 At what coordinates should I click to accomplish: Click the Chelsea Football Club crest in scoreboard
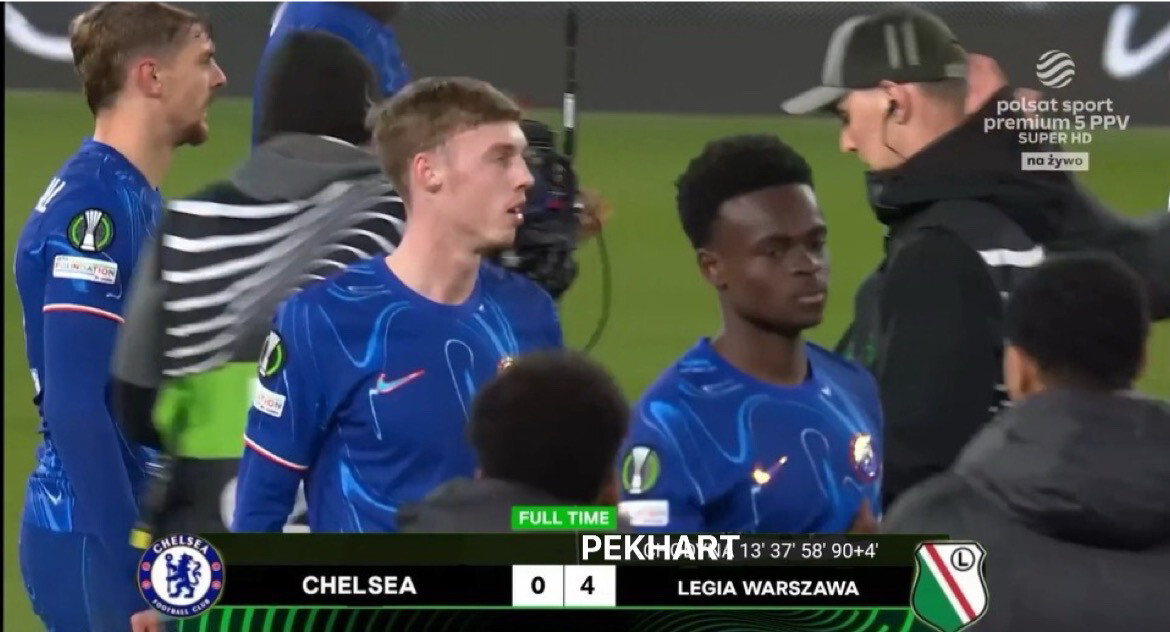(x=181, y=575)
